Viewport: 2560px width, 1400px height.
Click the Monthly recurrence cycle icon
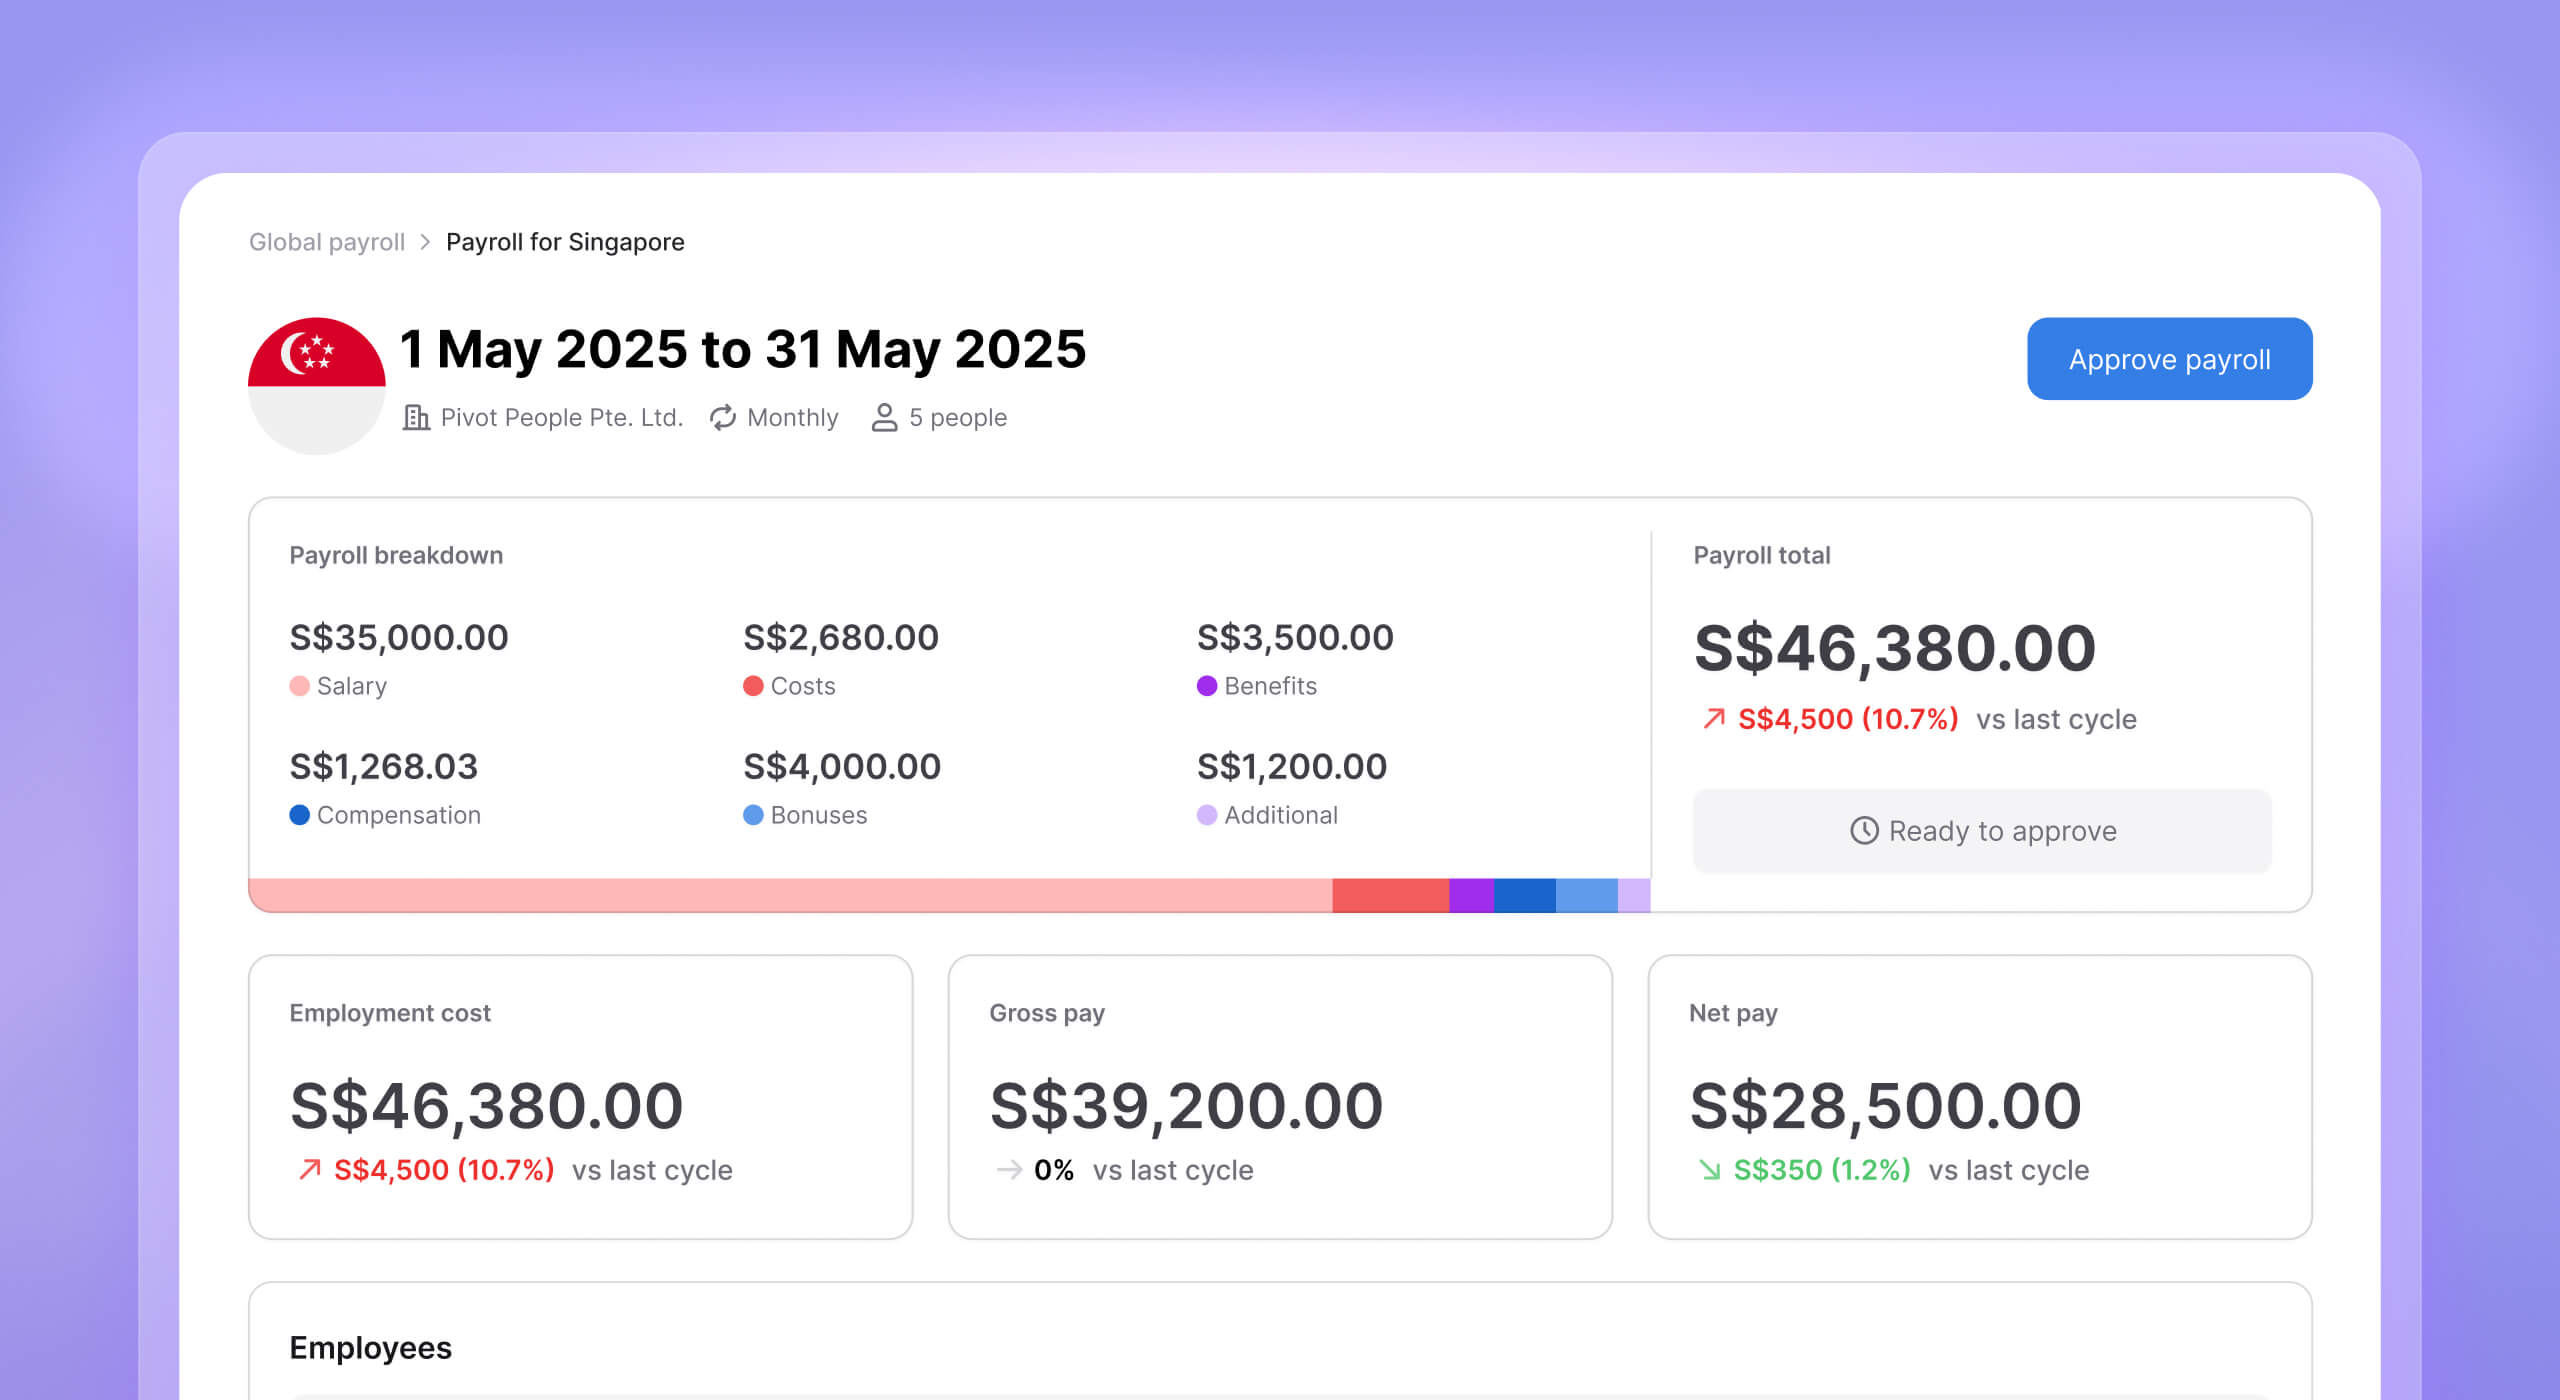point(722,417)
